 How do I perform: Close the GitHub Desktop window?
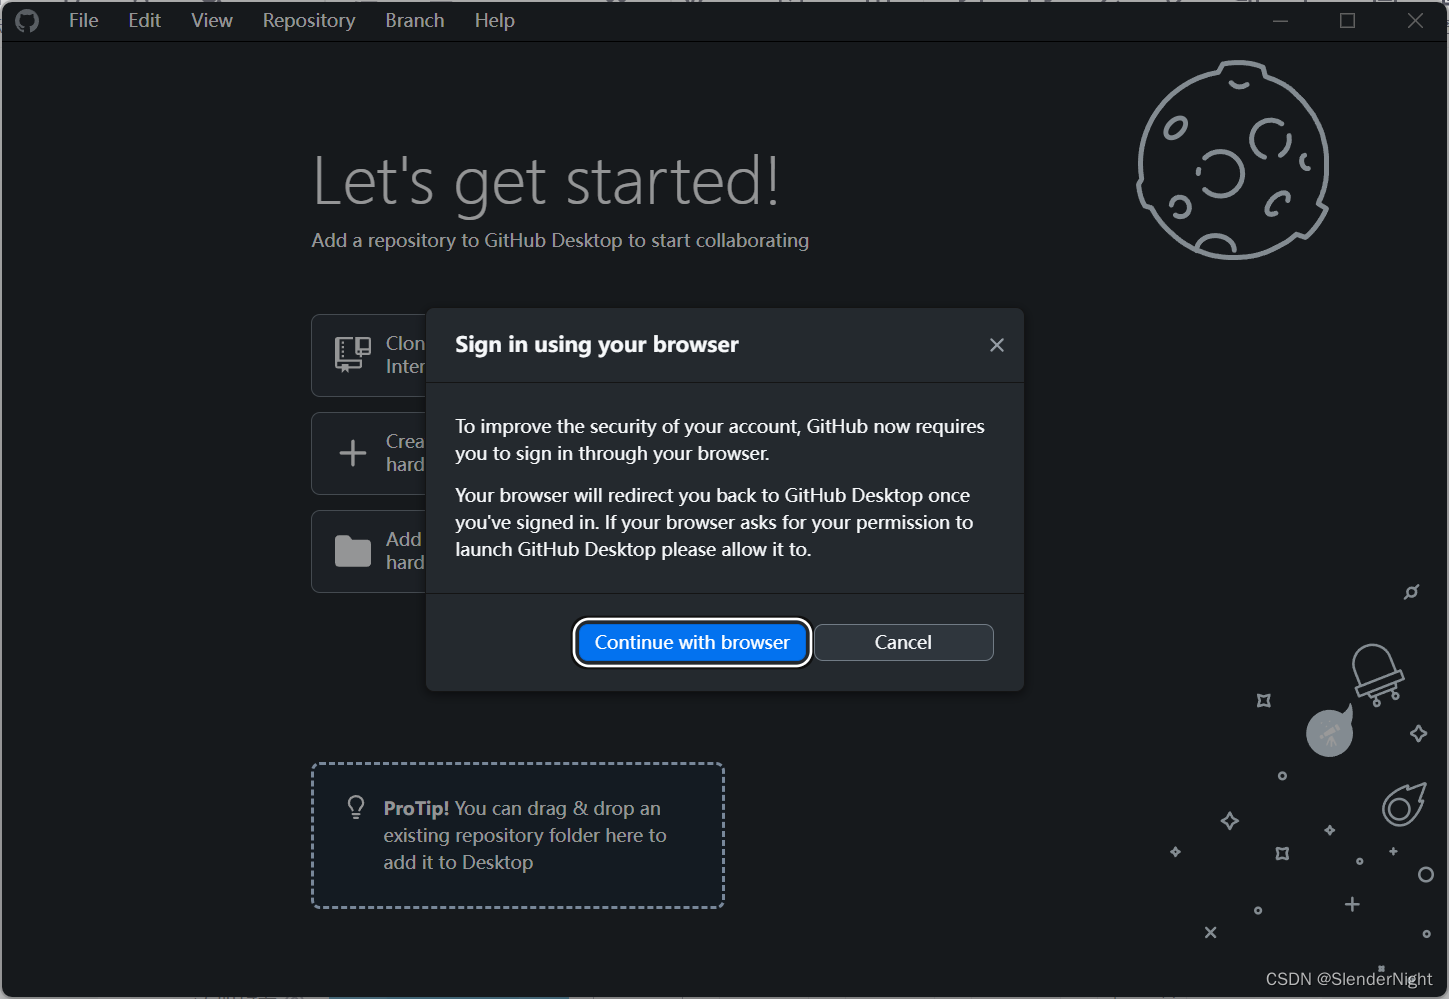(1415, 20)
